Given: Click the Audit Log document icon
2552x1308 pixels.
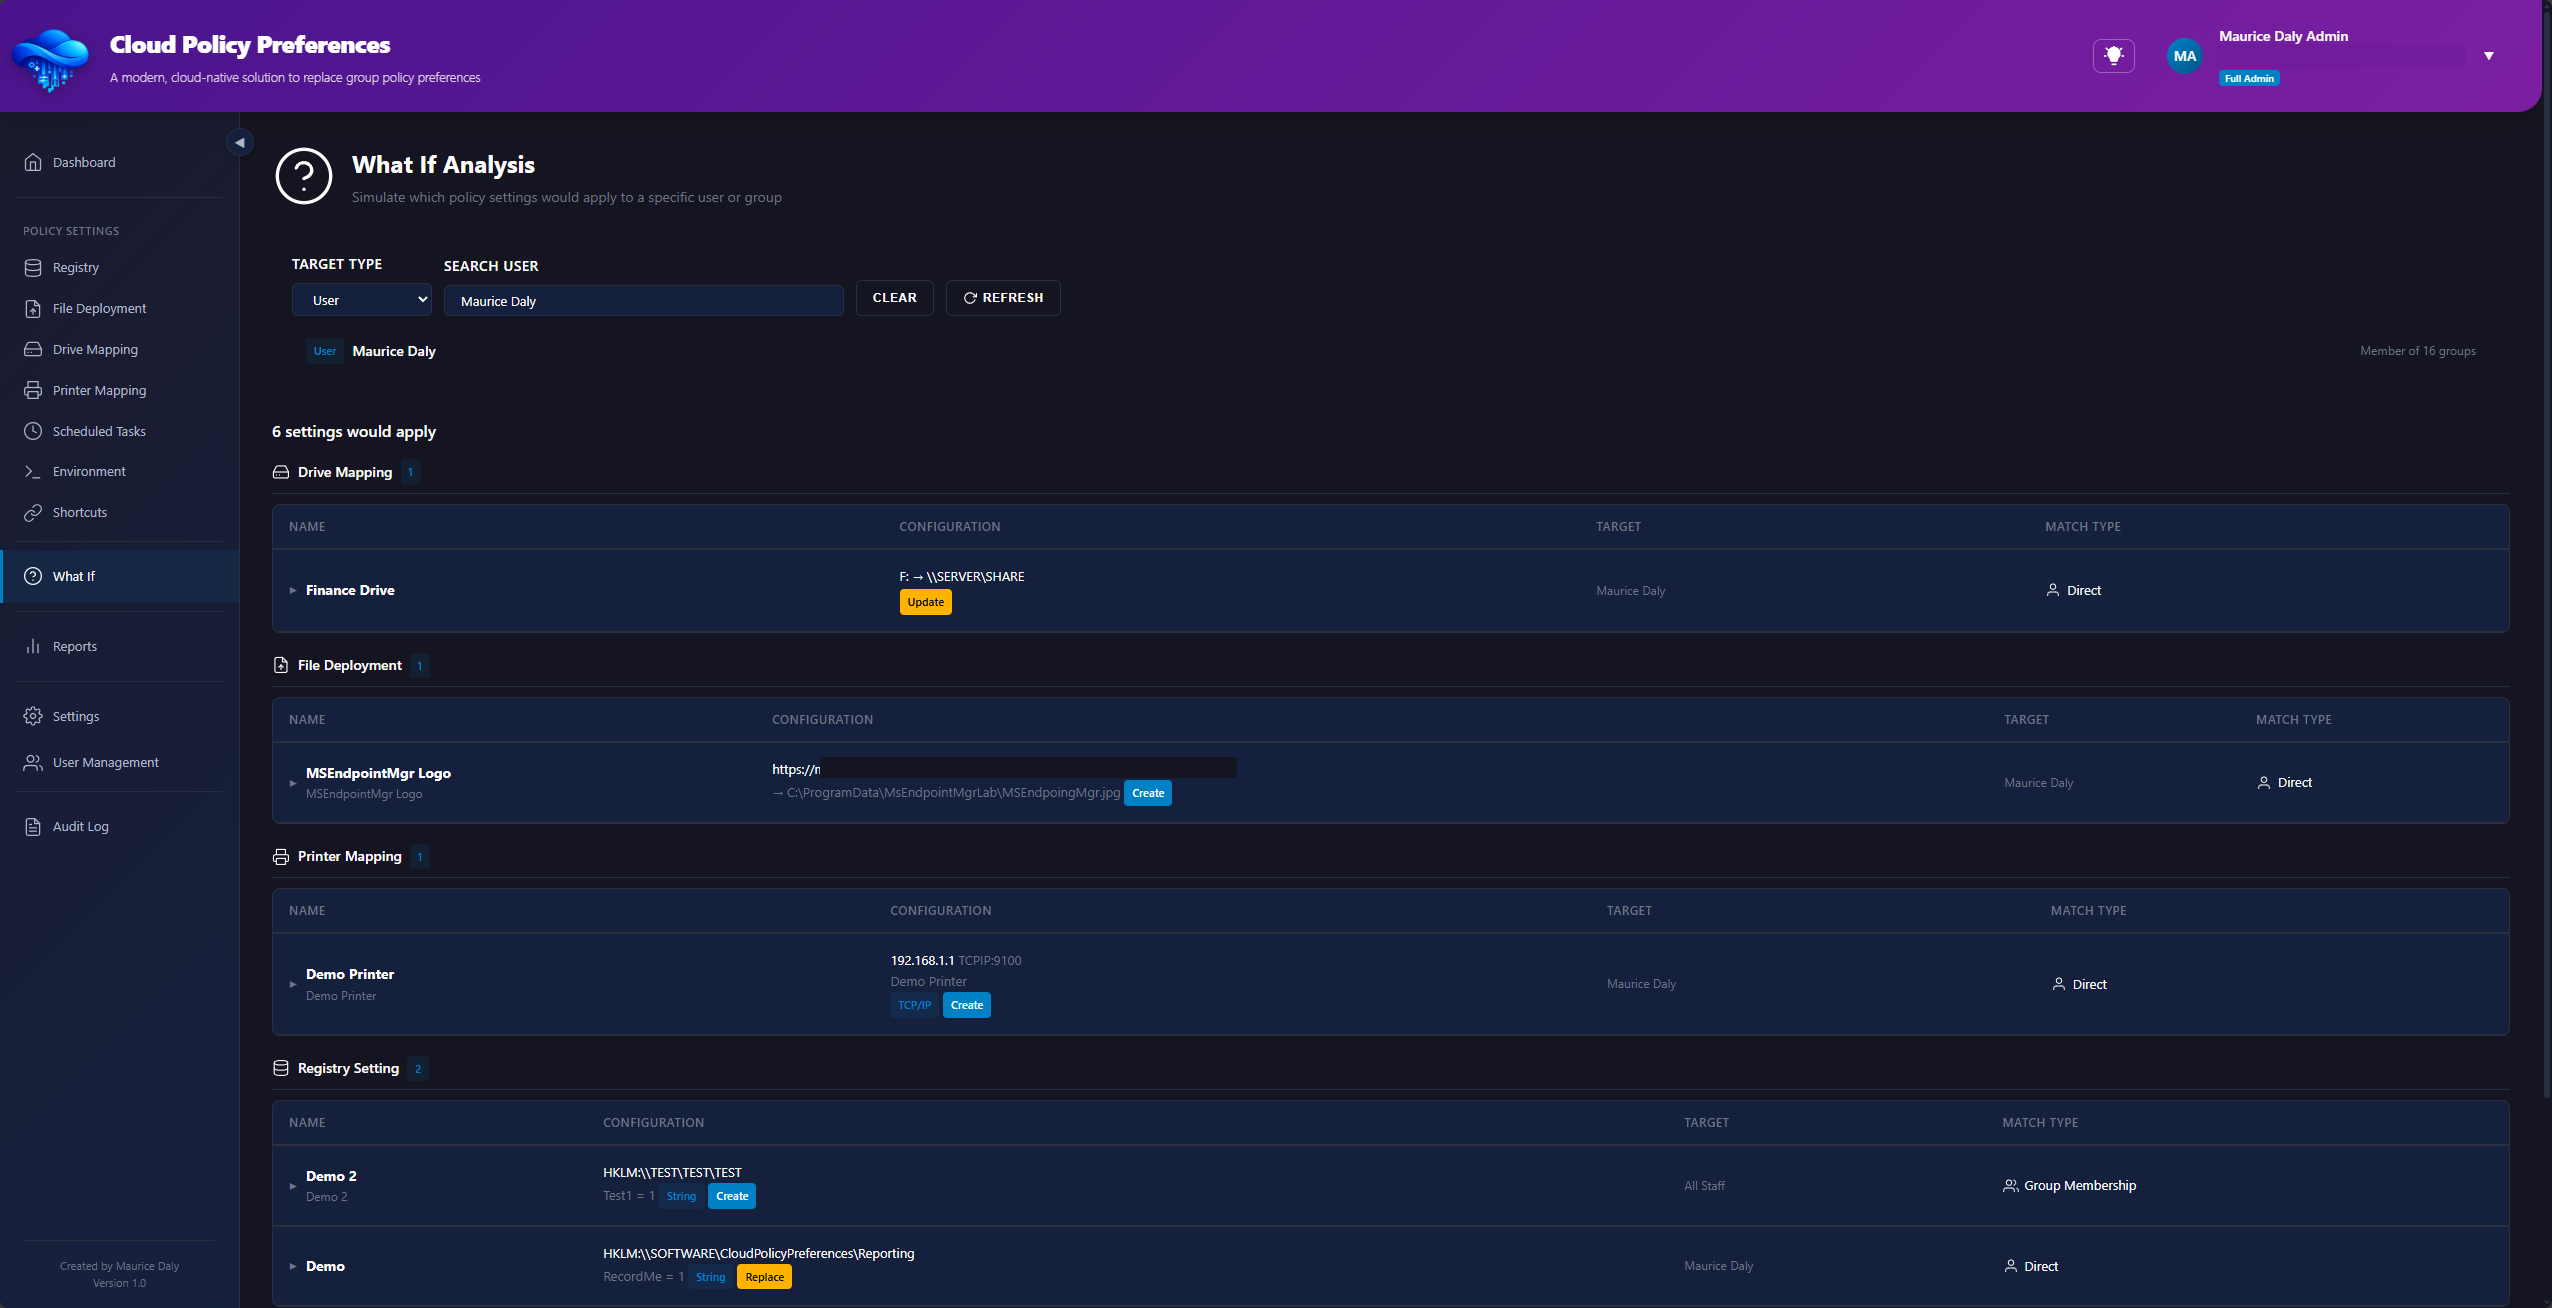Looking at the screenshot, I should tap(33, 826).
